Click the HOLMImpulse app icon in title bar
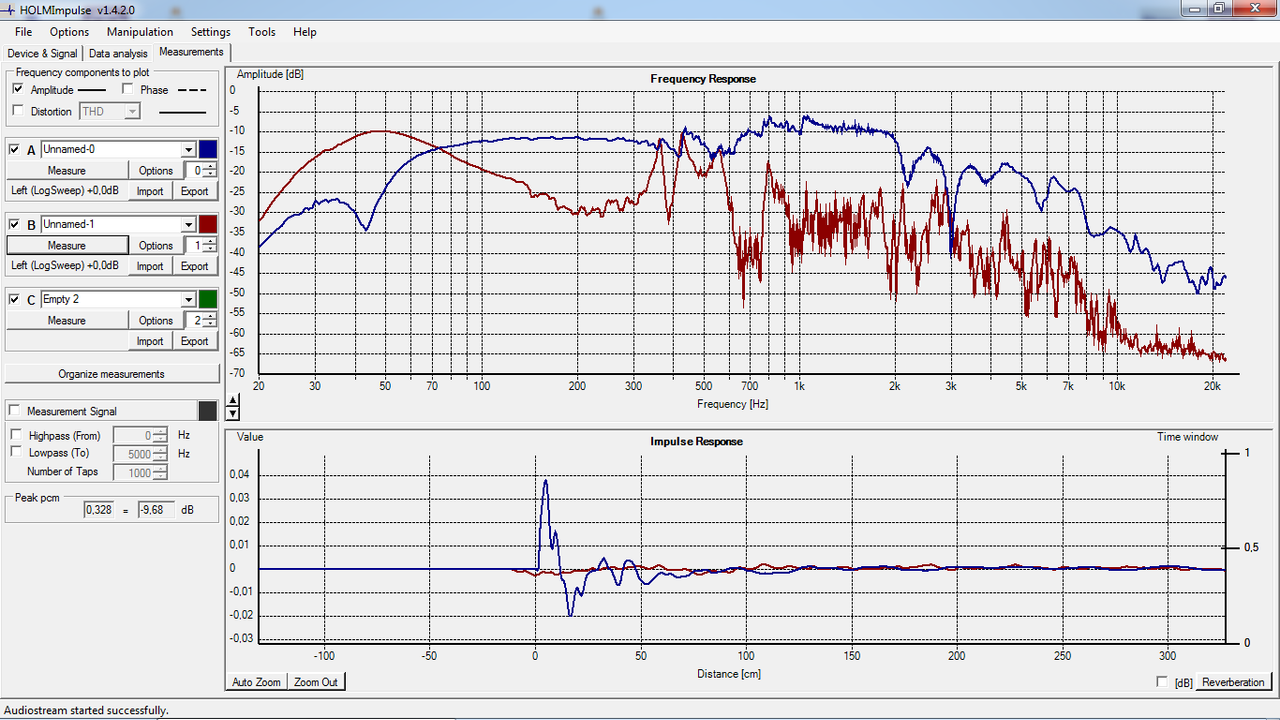Image resolution: width=1280 pixels, height=720 pixels. tap(10, 9)
